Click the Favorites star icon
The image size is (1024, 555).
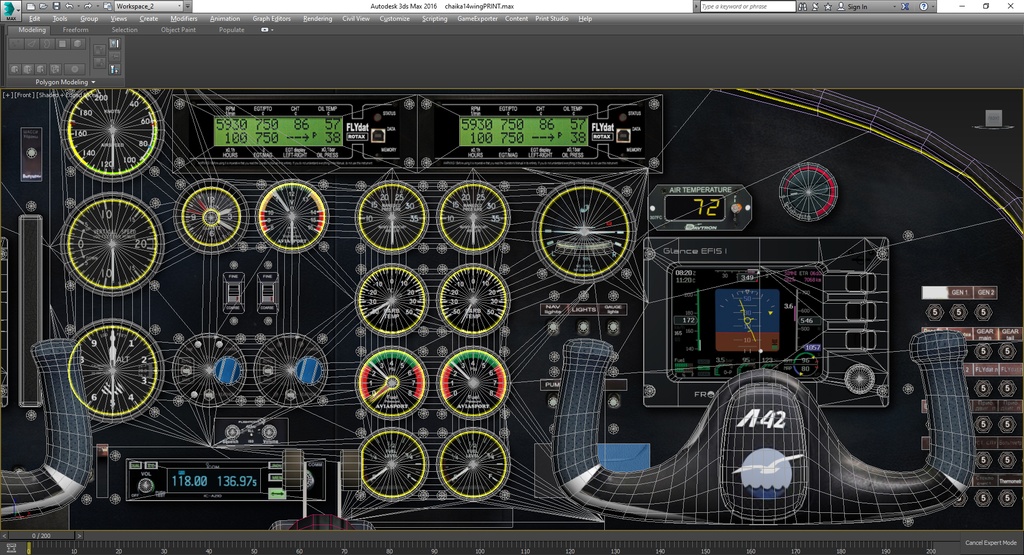pos(827,7)
